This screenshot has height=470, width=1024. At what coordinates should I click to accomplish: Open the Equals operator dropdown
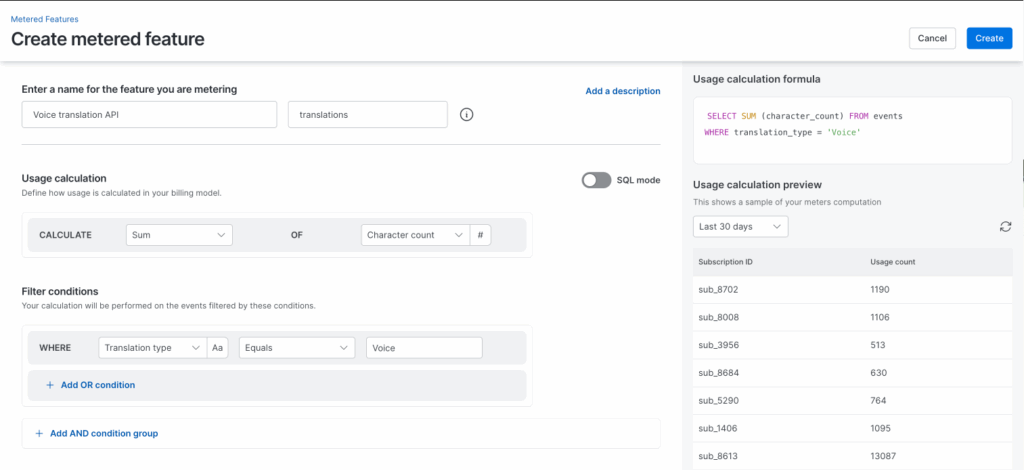click(297, 348)
